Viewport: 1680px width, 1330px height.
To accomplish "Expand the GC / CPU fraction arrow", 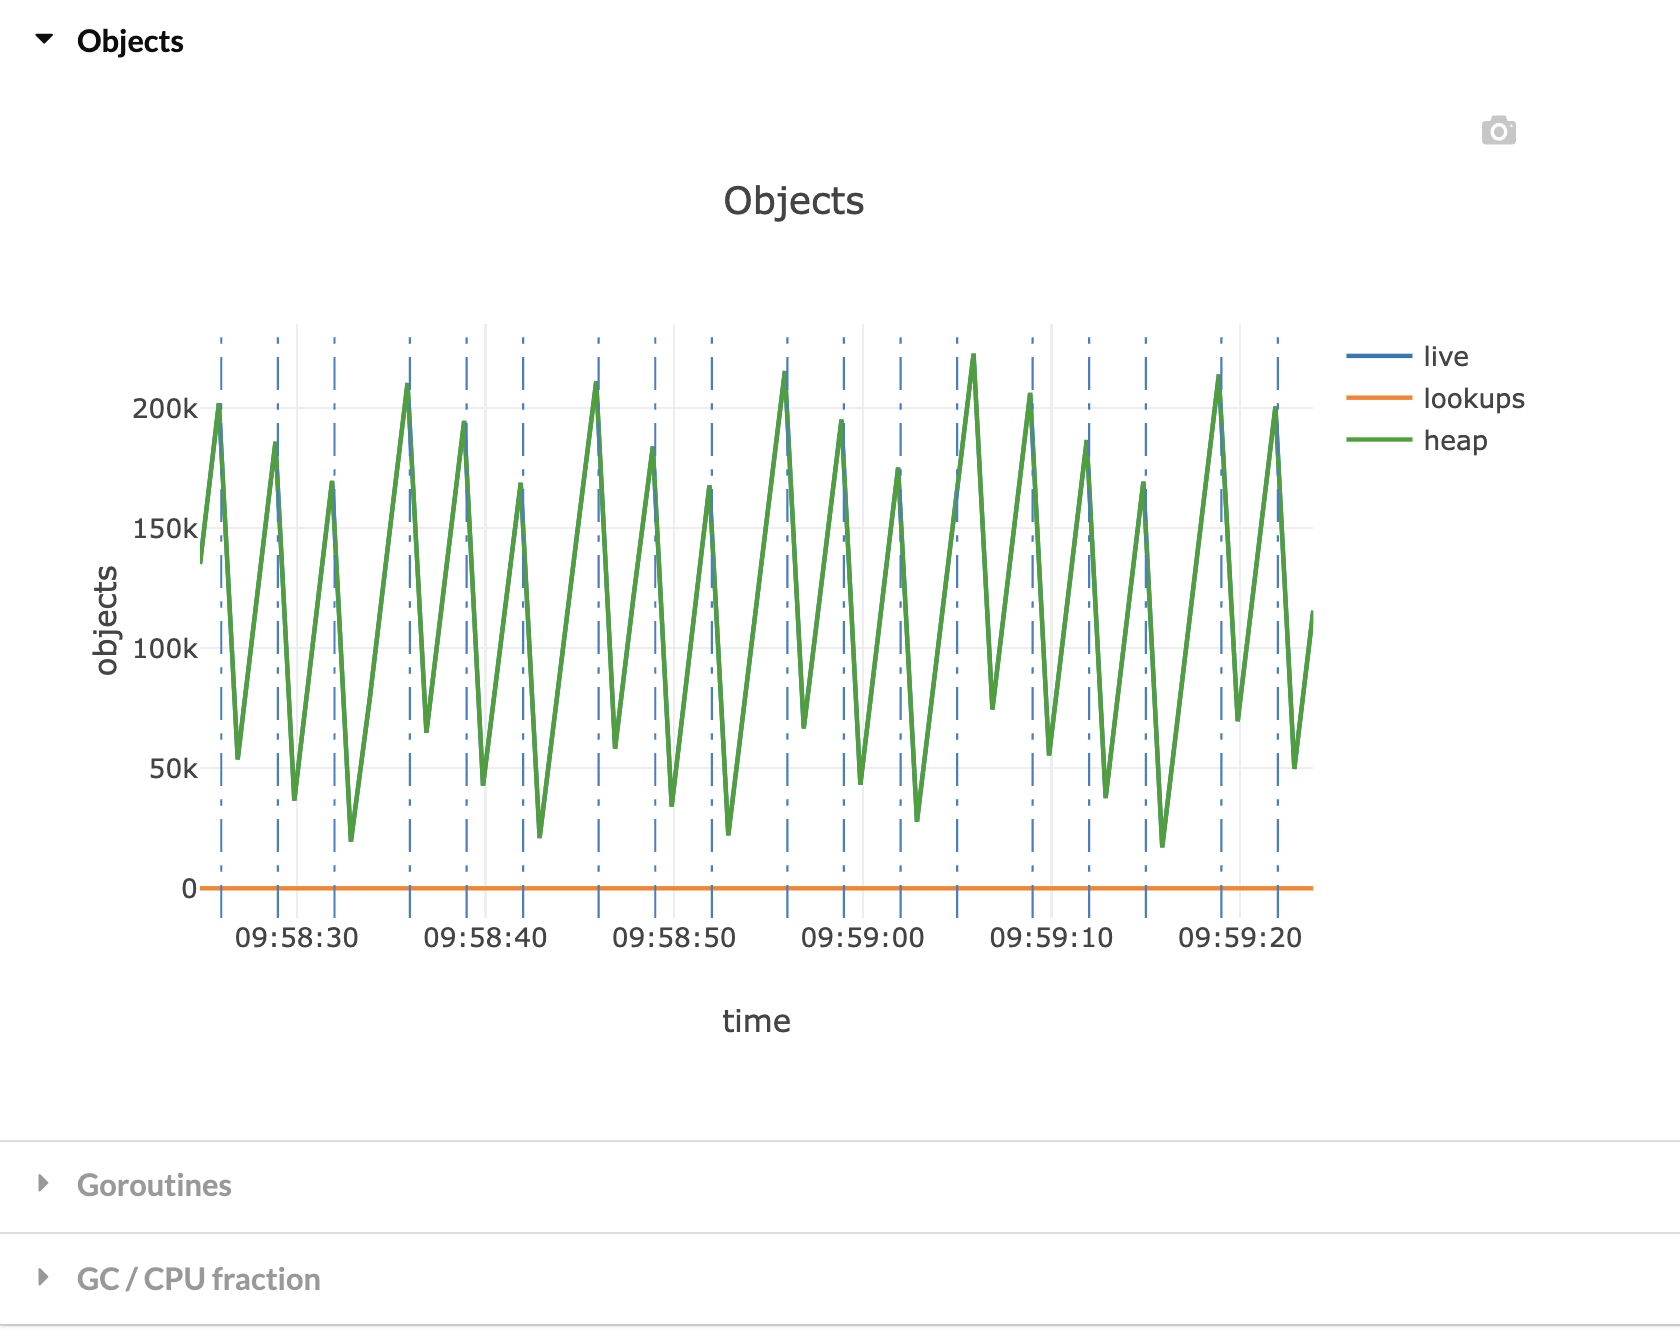I will (x=43, y=1277).
